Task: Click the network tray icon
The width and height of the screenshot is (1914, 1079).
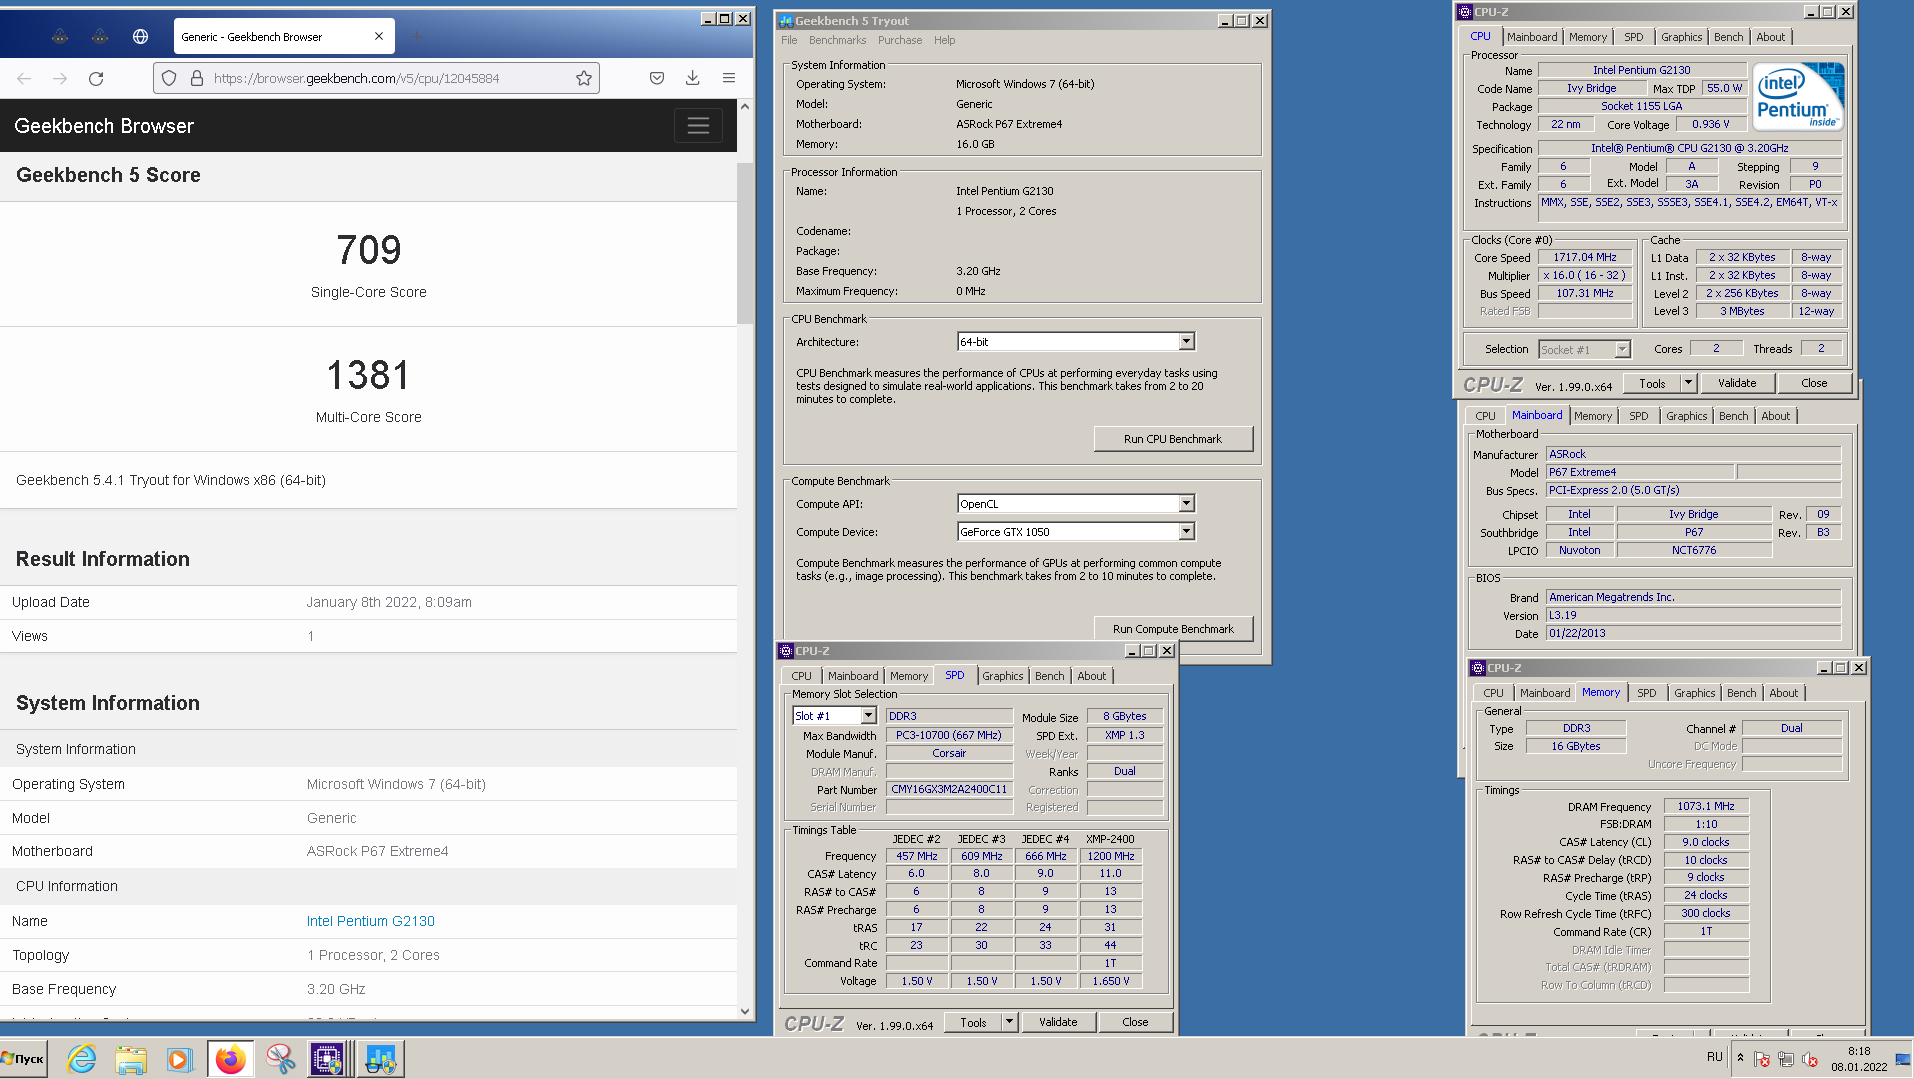Action: tap(1786, 1059)
